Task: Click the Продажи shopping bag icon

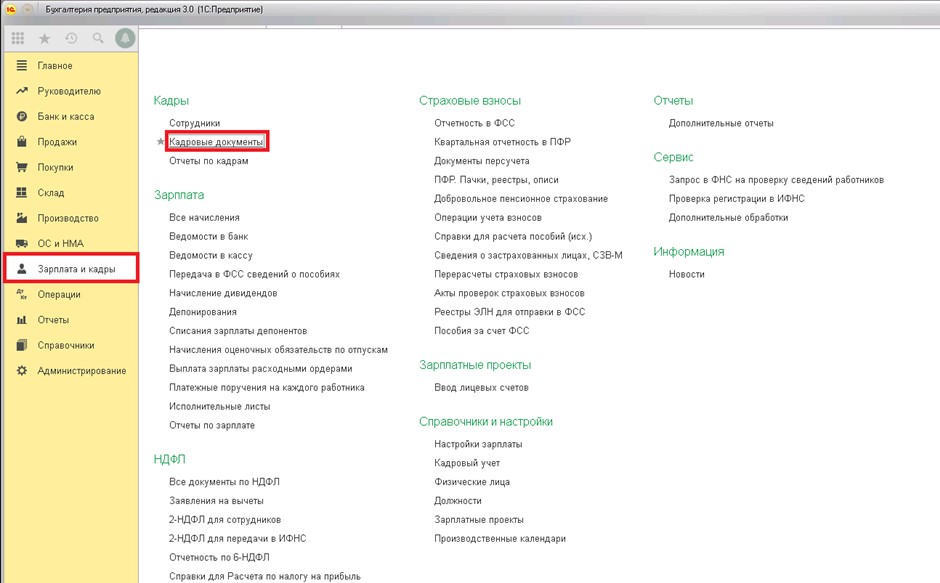Action: (x=21, y=142)
